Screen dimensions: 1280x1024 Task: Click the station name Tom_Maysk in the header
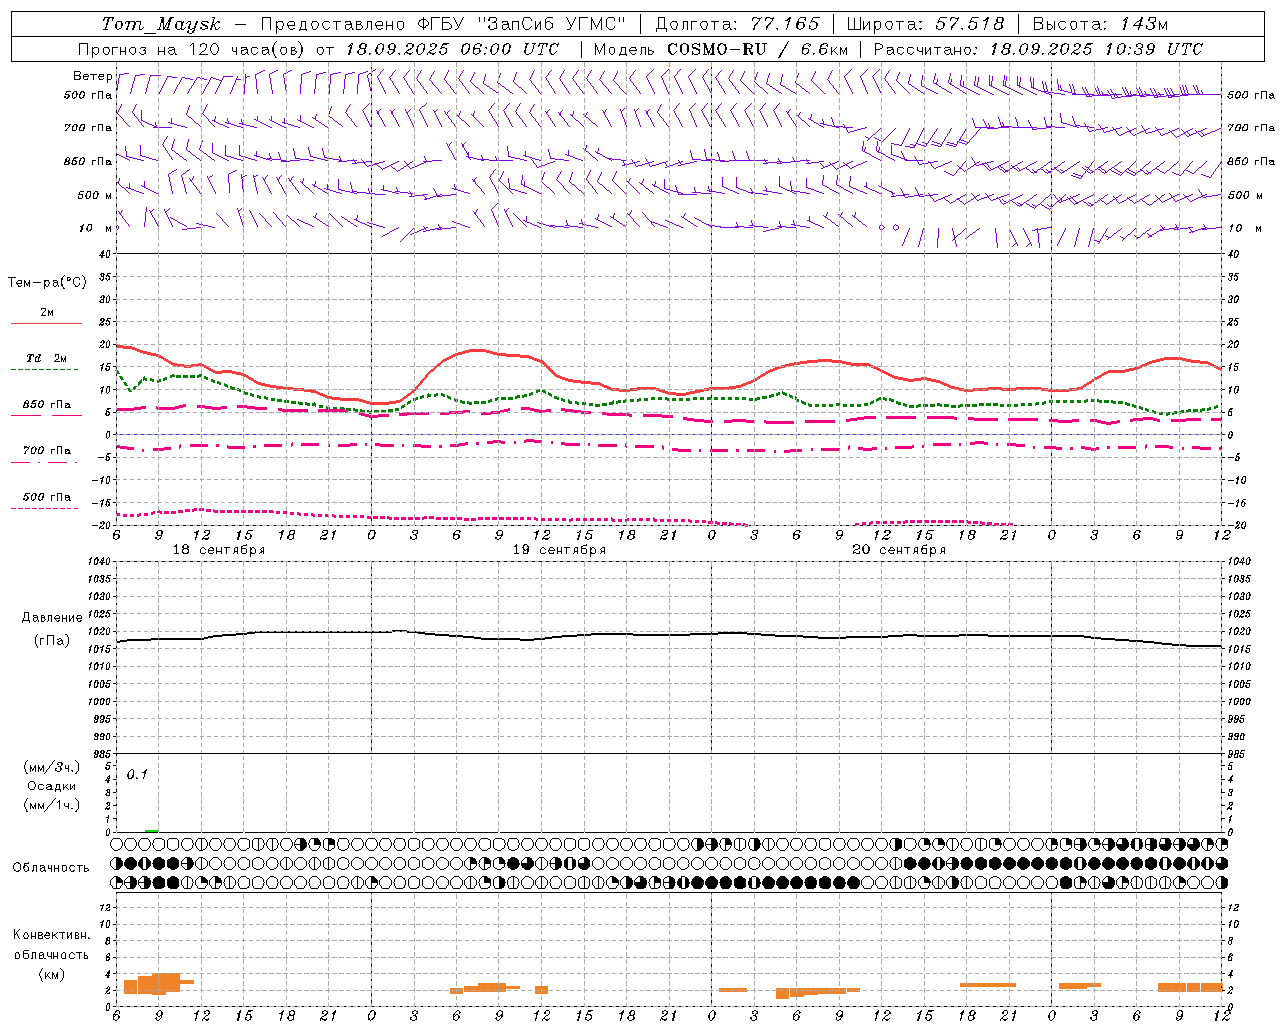click(162, 24)
